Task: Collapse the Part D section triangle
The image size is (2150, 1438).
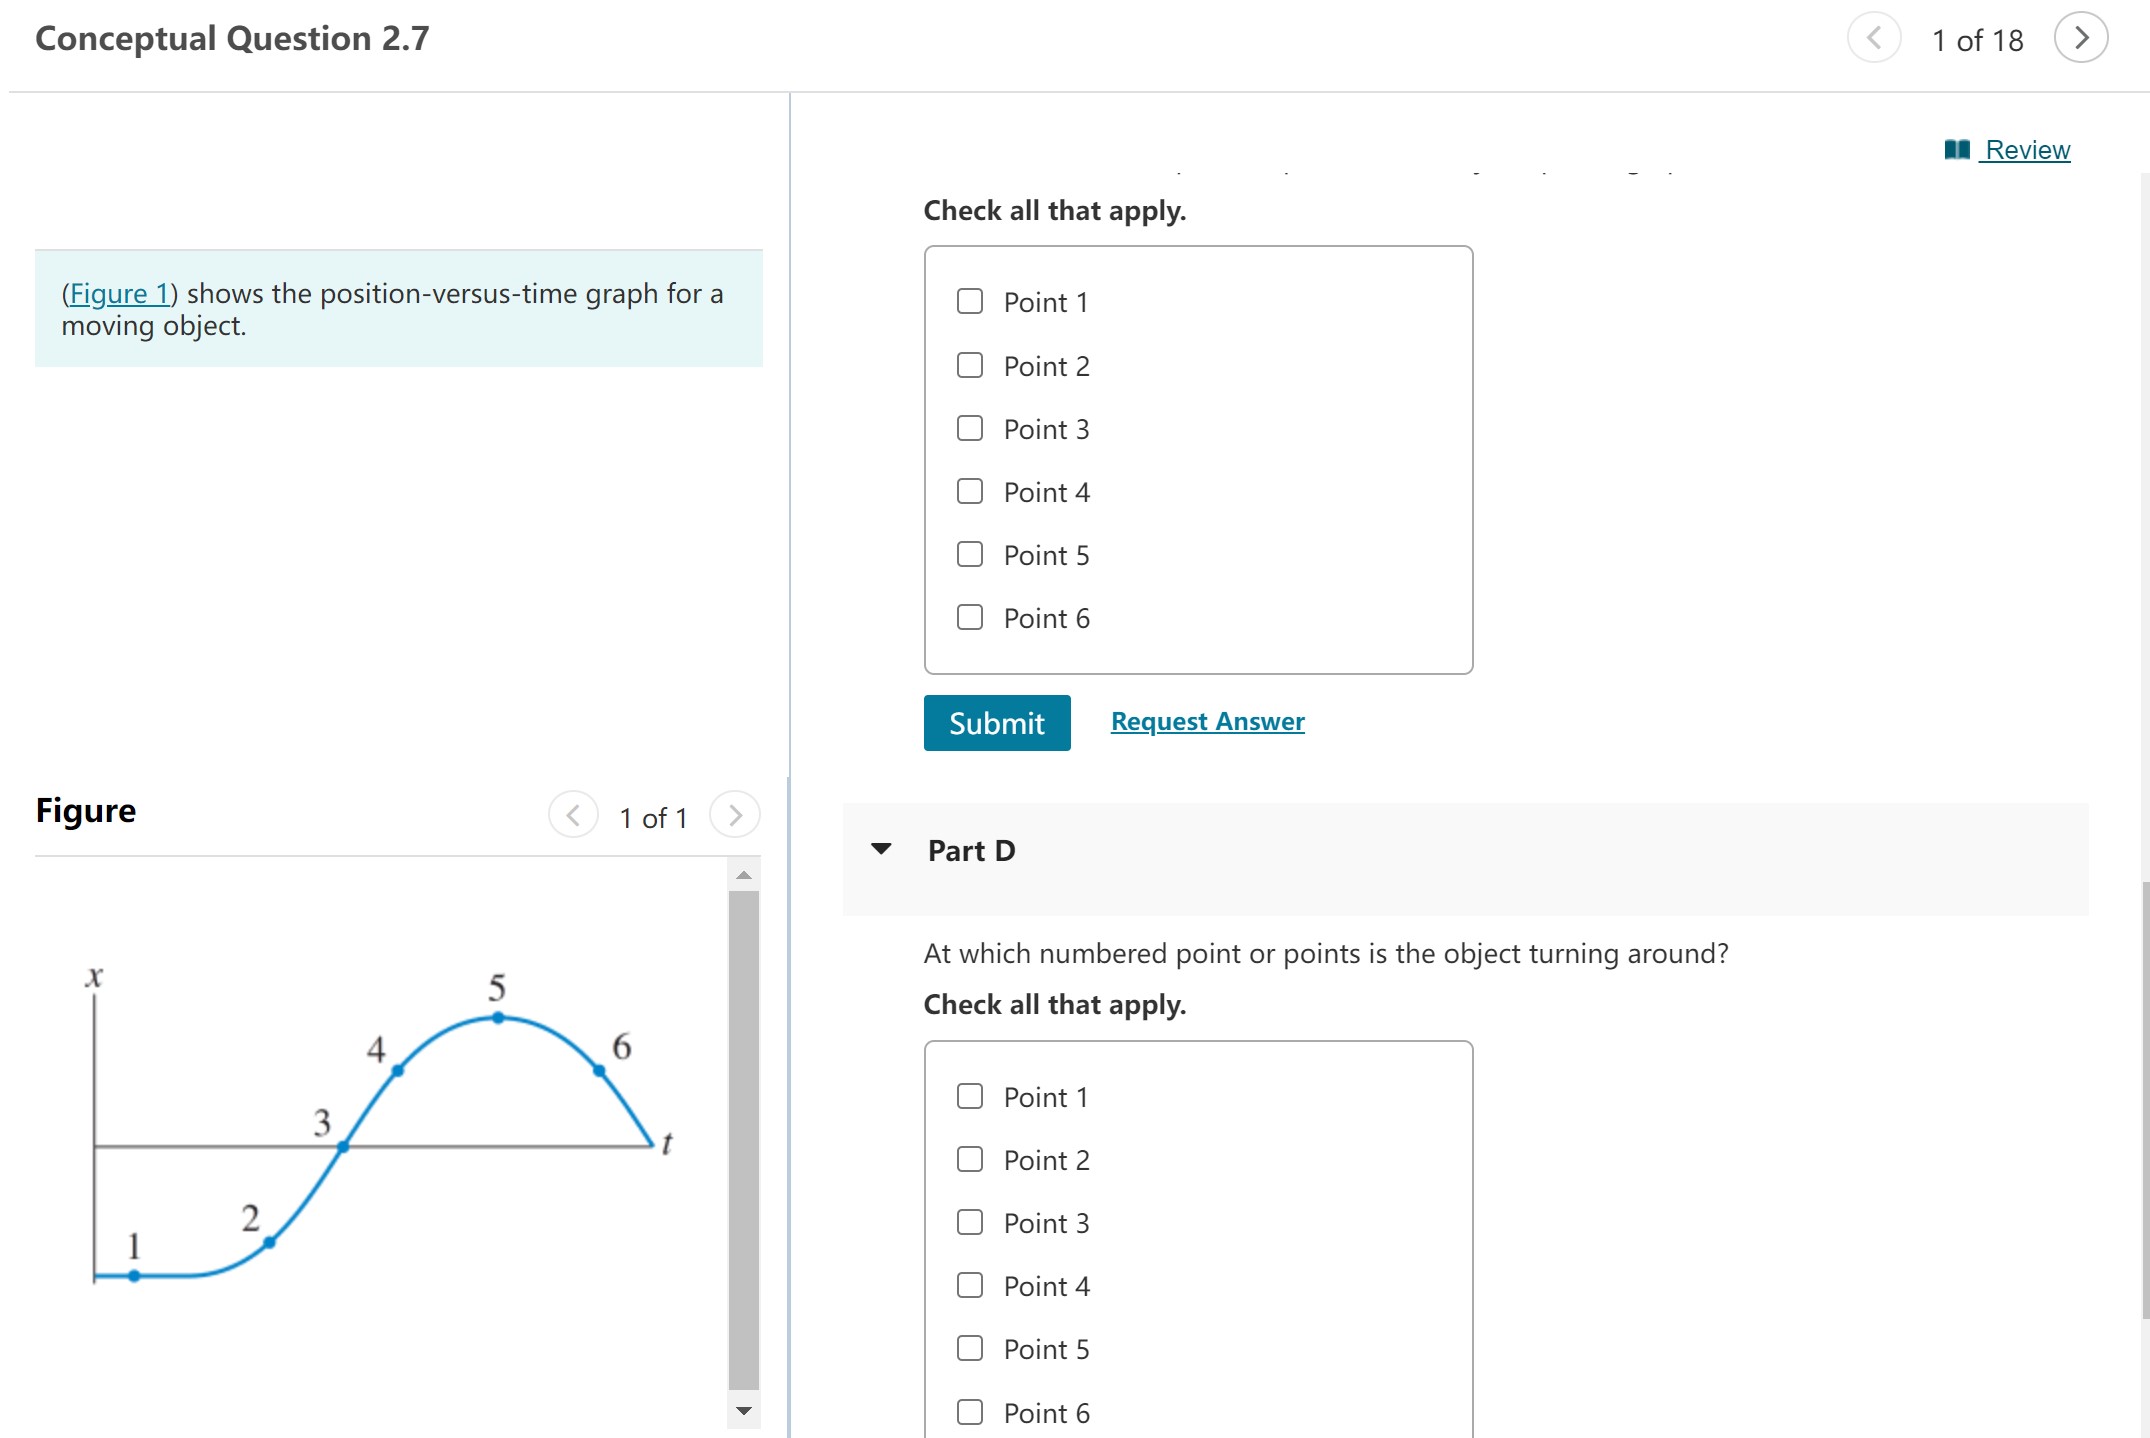Action: point(881,849)
